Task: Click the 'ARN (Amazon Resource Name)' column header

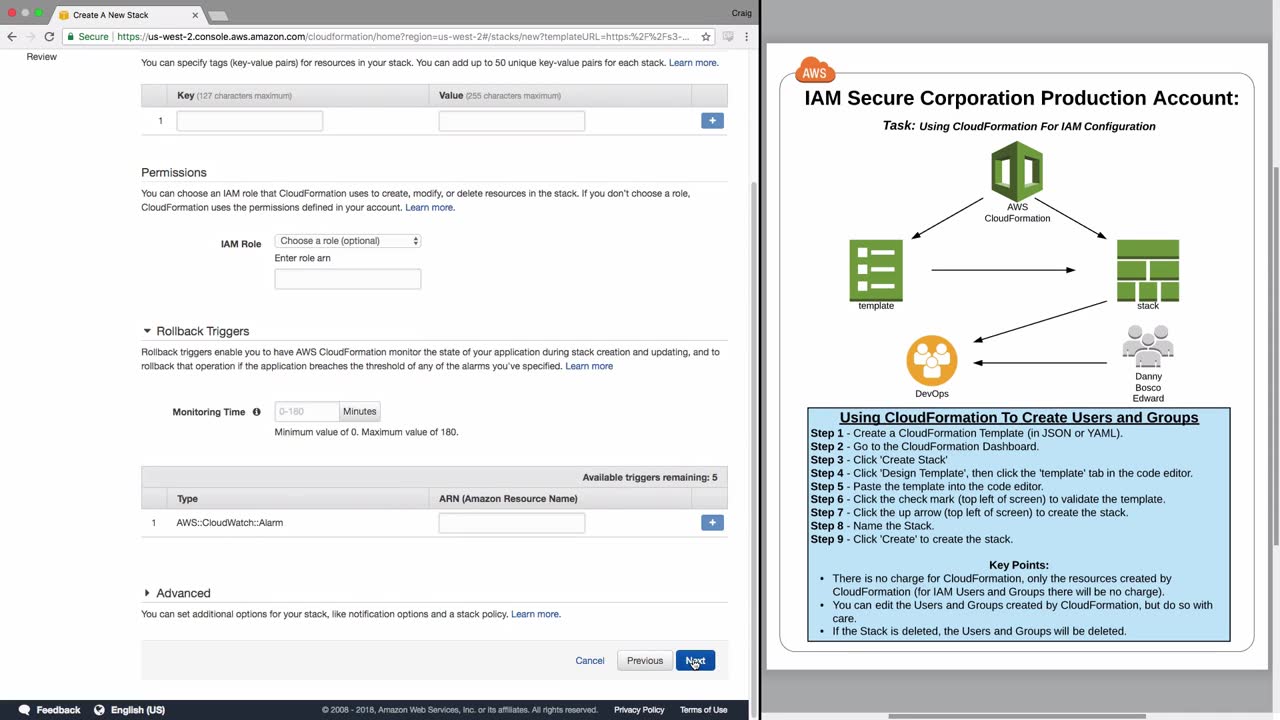Action: coord(508,499)
